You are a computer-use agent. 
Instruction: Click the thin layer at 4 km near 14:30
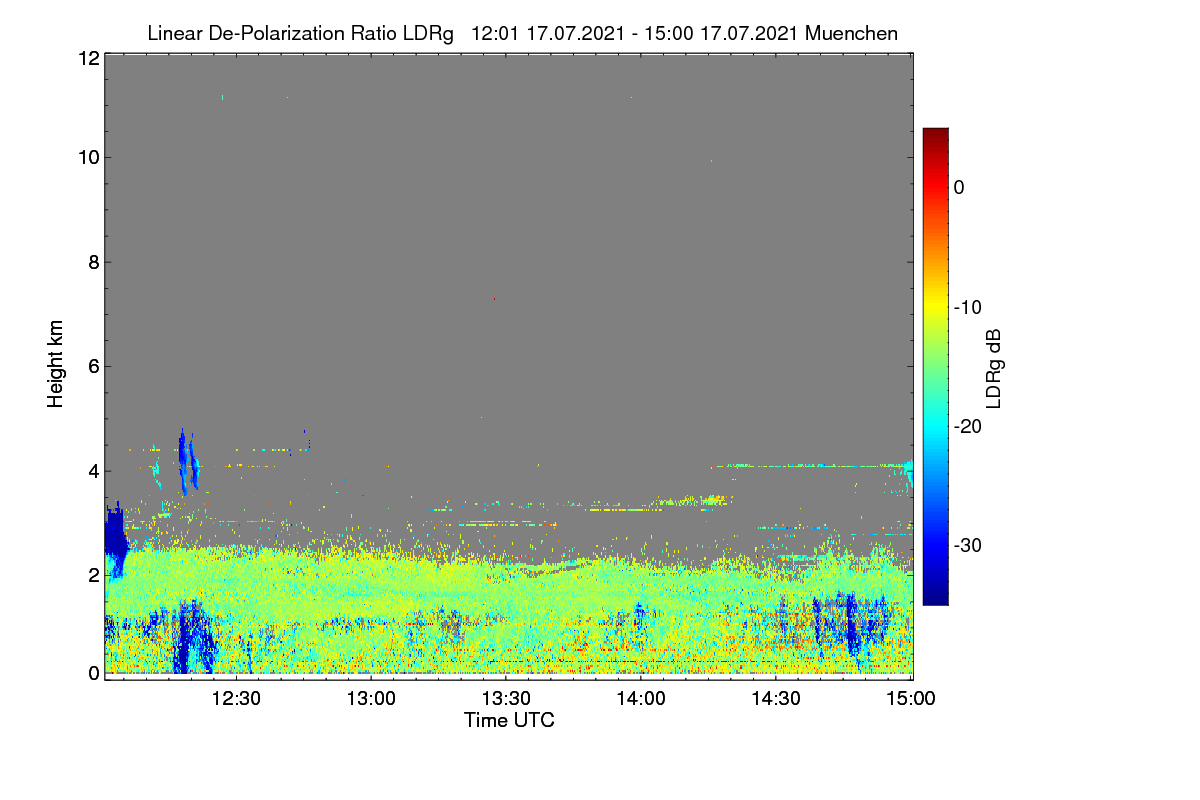(x=810, y=465)
